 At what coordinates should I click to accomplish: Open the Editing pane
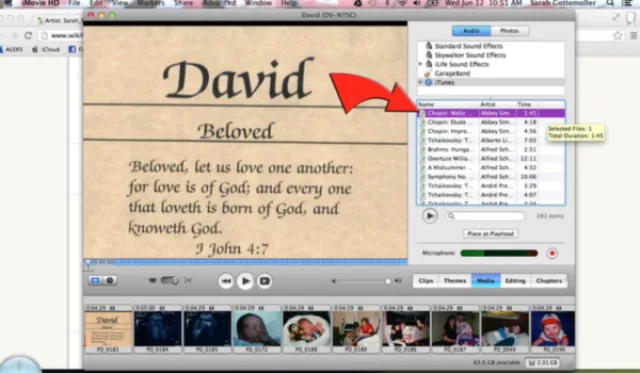515,281
